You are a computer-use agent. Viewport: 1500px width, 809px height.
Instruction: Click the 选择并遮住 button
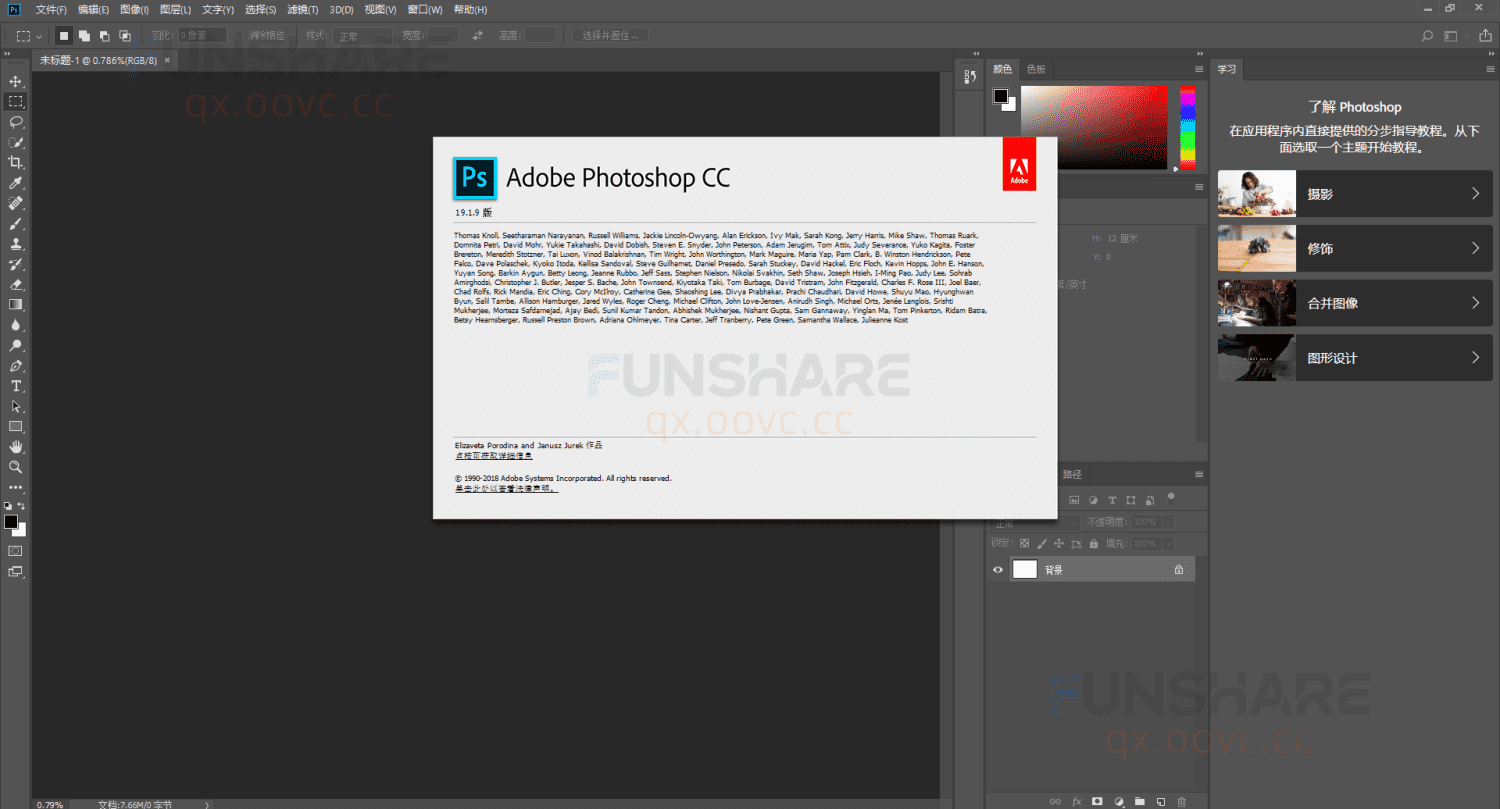click(x=610, y=36)
